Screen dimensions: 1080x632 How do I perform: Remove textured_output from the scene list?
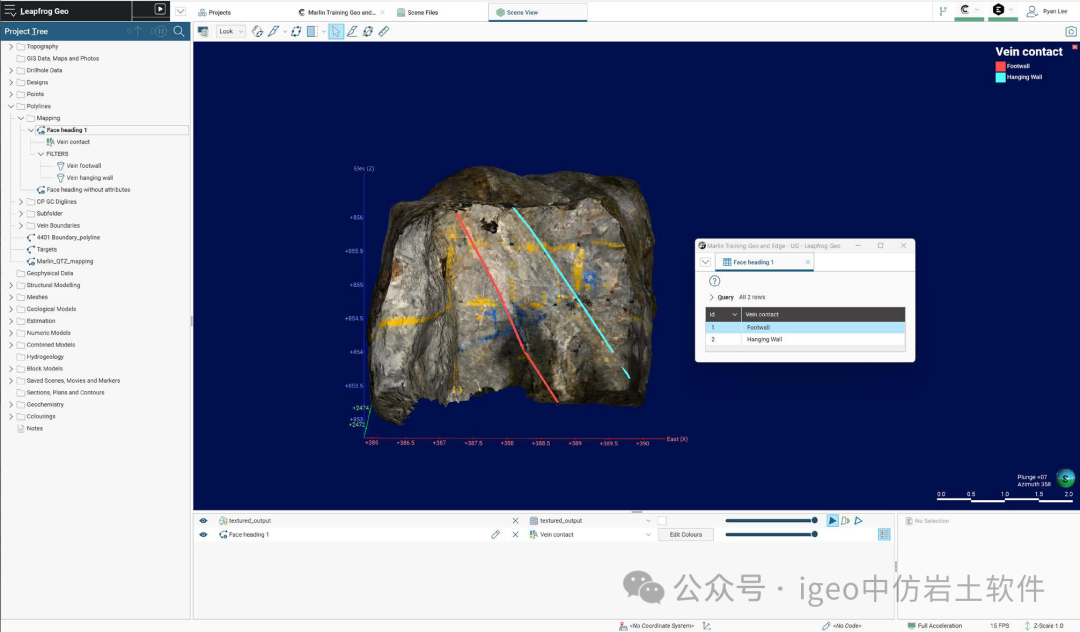coord(516,521)
